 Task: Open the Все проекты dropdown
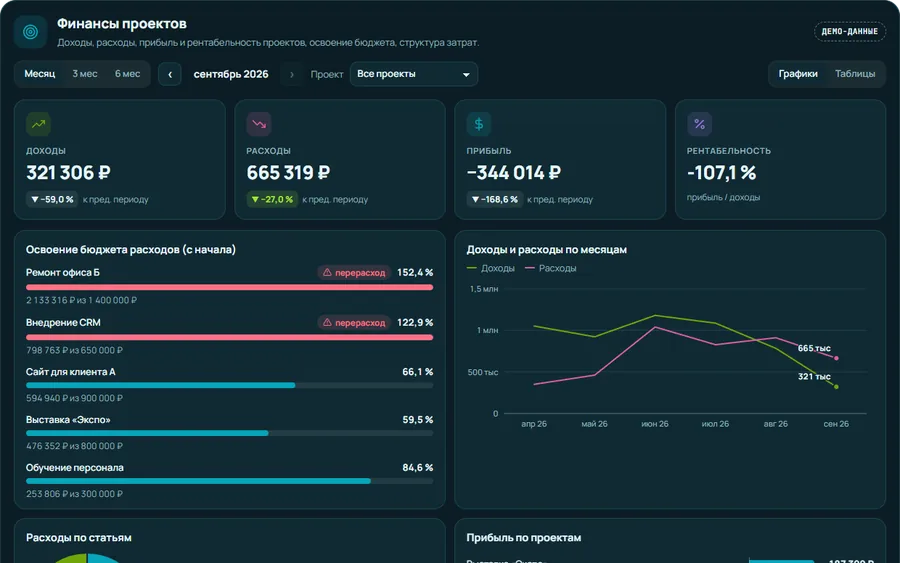[x=414, y=74]
